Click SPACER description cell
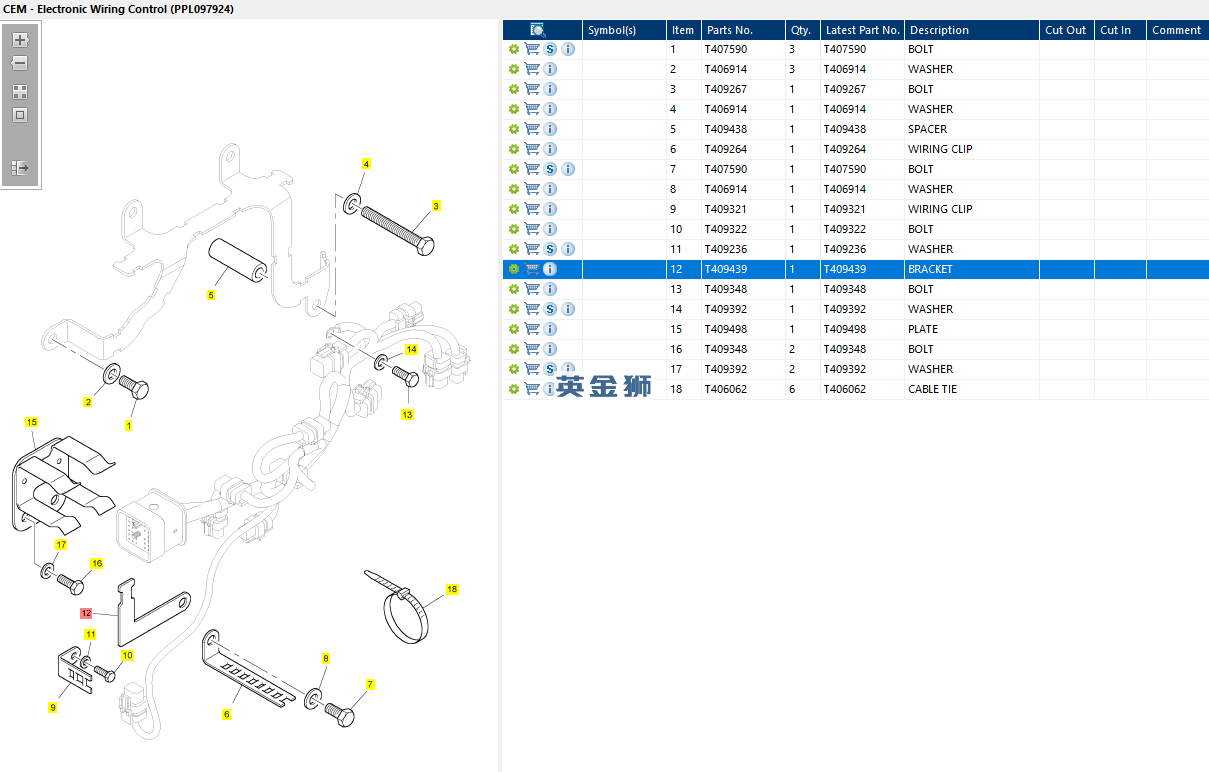The width and height of the screenshot is (1209, 772). click(927, 129)
